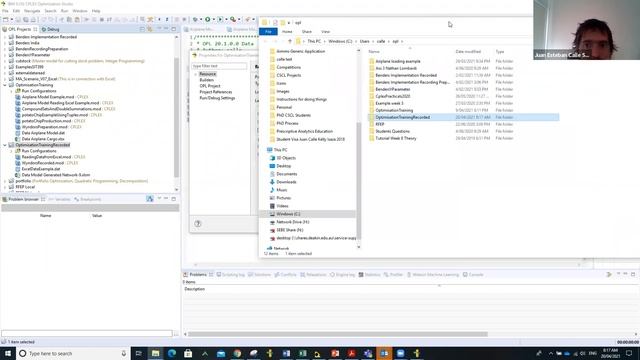
Task: Click the Problems panel horizontal scrollbar
Action: tap(338, 334)
